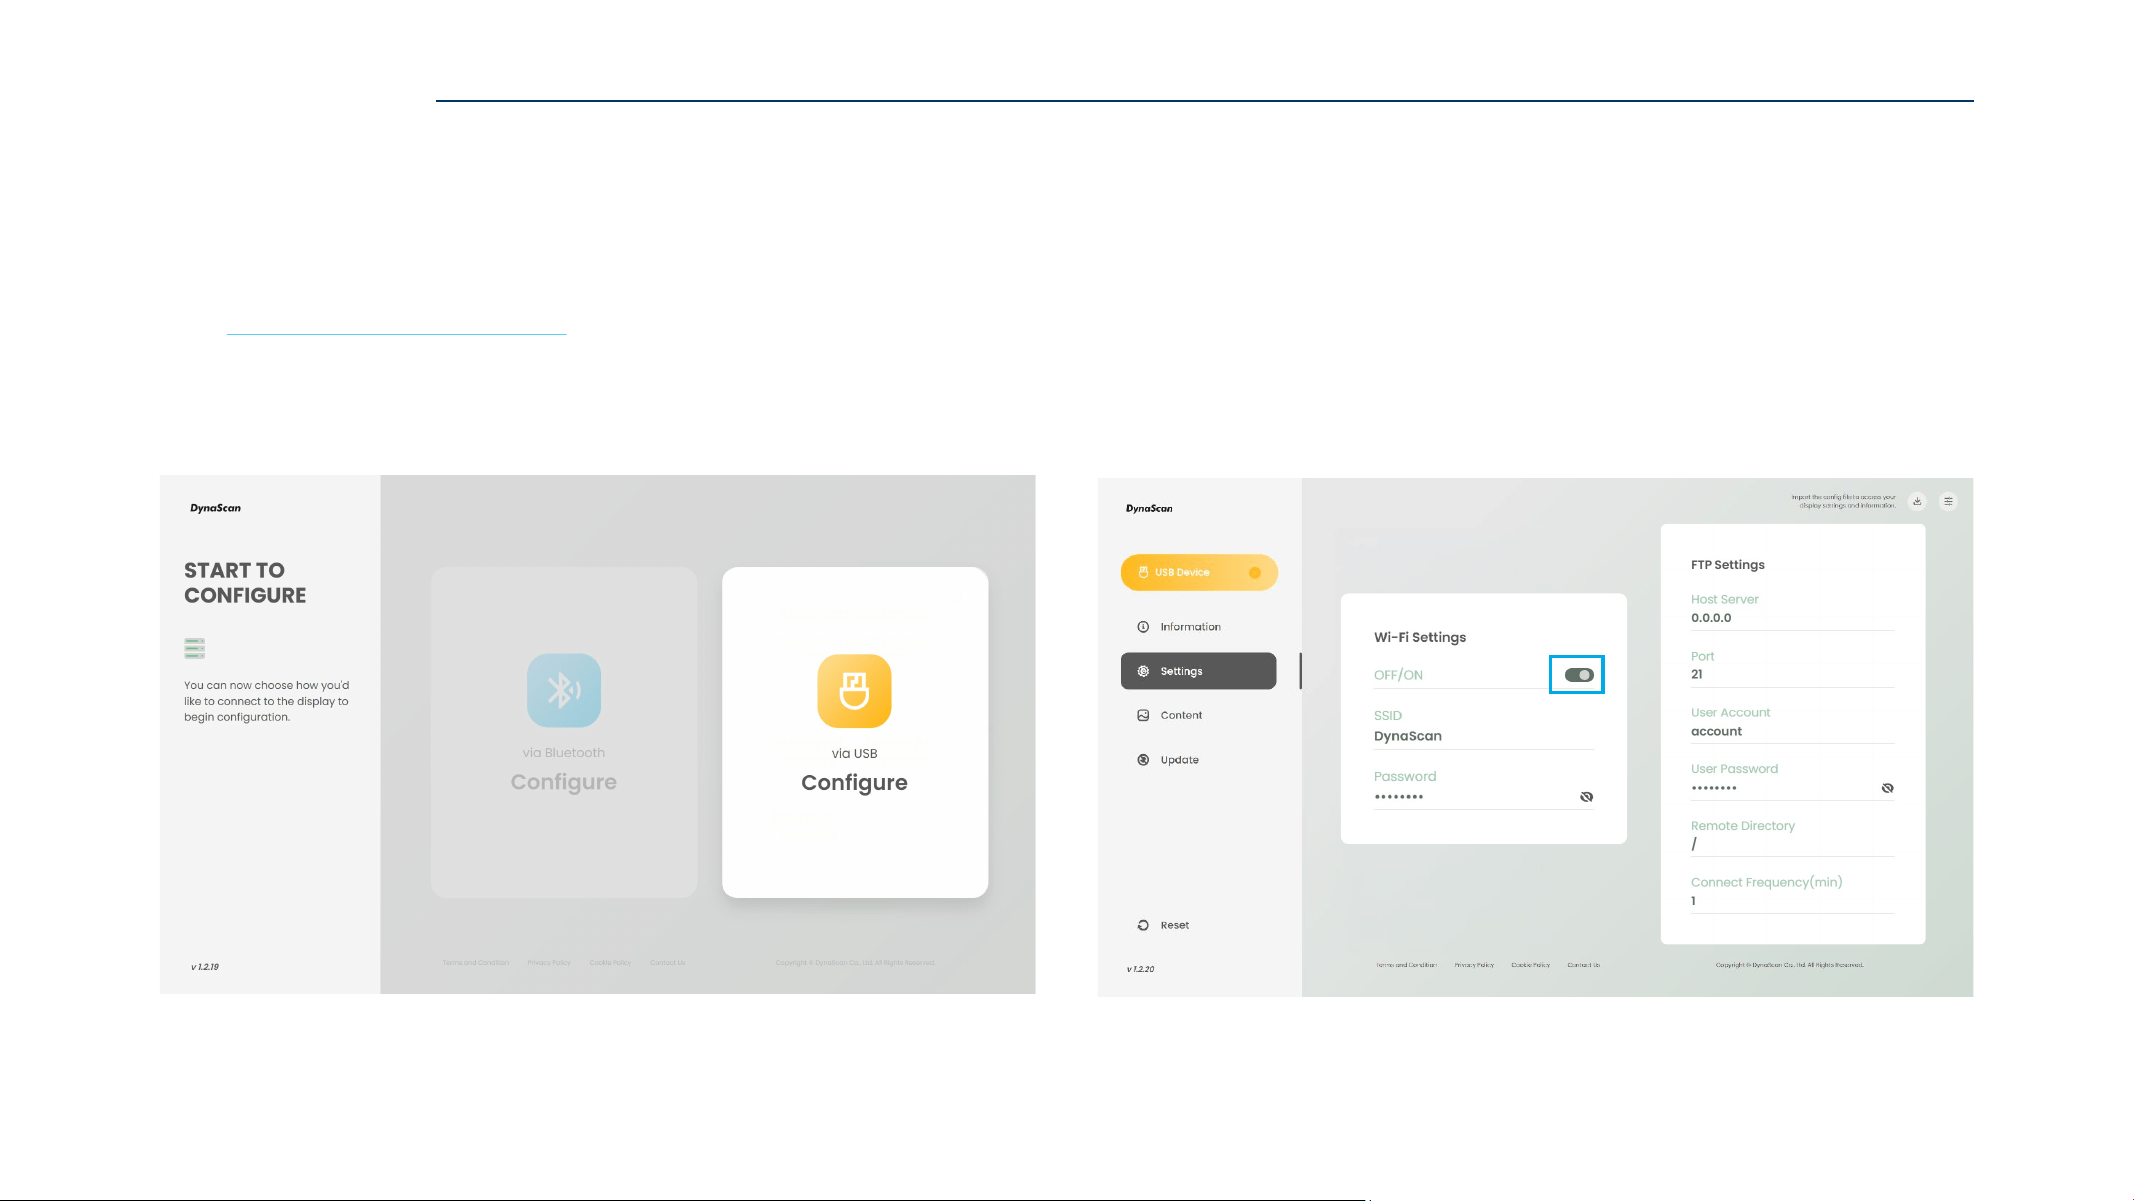Reveal the FTP User Password with the eye icon

pyautogui.click(x=1887, y=788)
